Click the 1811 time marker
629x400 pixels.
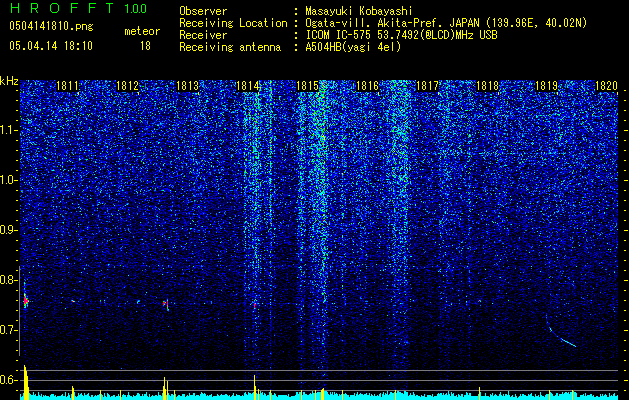point(67,86)
